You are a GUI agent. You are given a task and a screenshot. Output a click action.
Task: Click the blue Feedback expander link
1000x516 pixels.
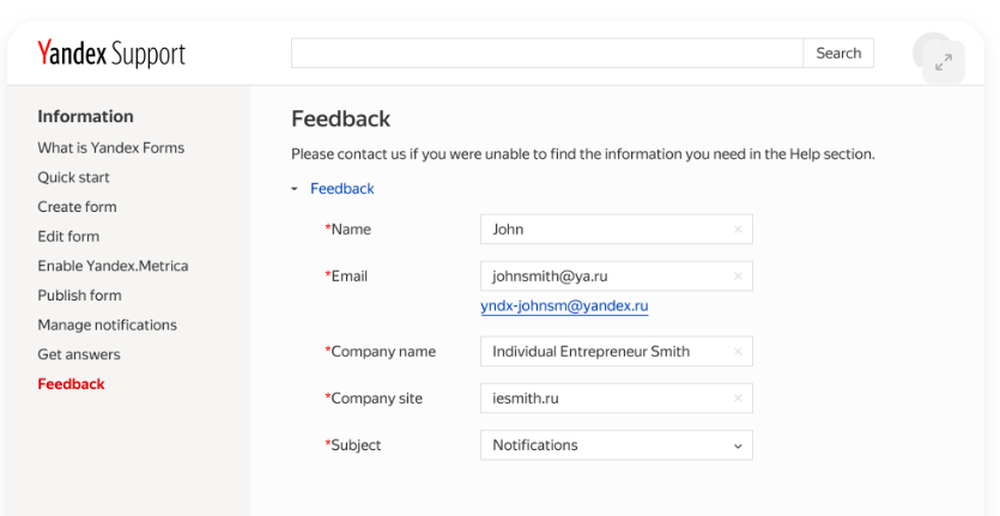(342, 189)
